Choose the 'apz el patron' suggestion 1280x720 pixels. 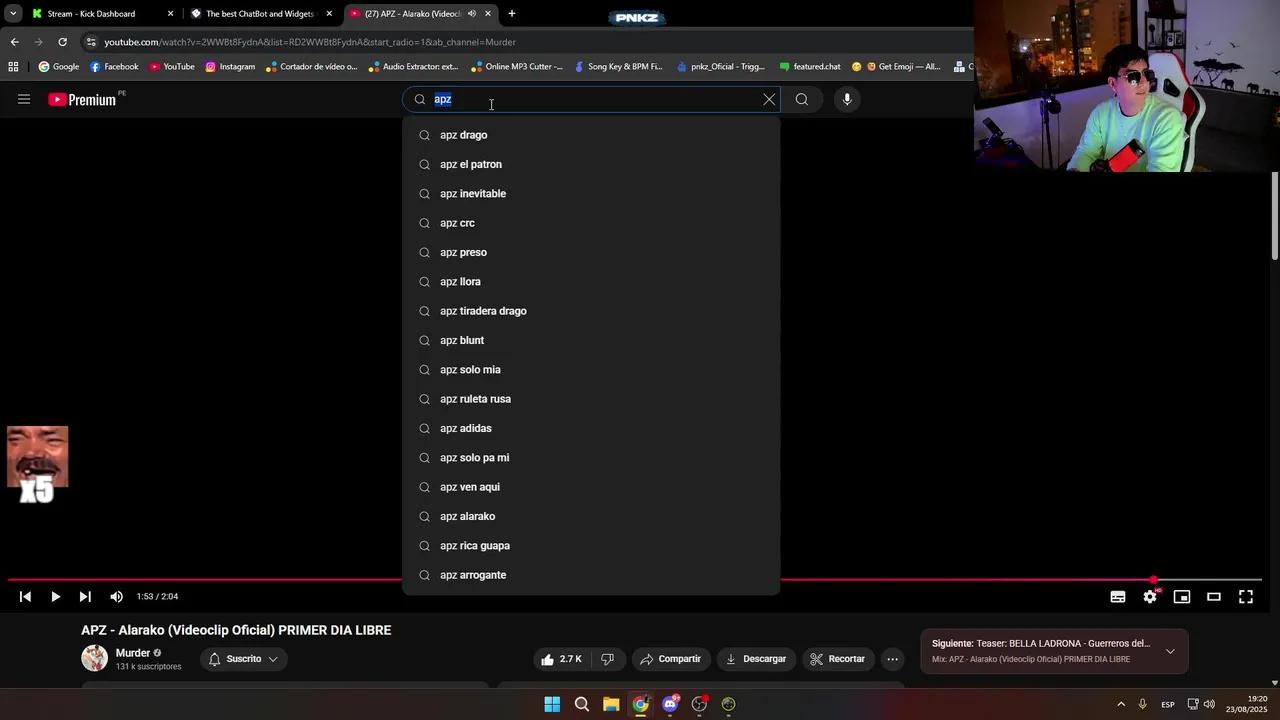tap(591, 164)
